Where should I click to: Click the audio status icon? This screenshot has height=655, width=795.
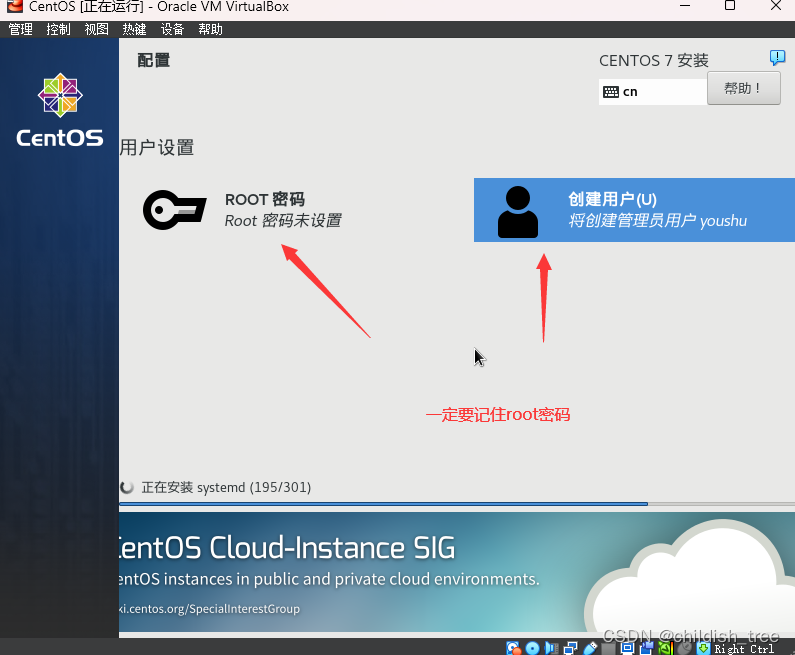(551, 648)
